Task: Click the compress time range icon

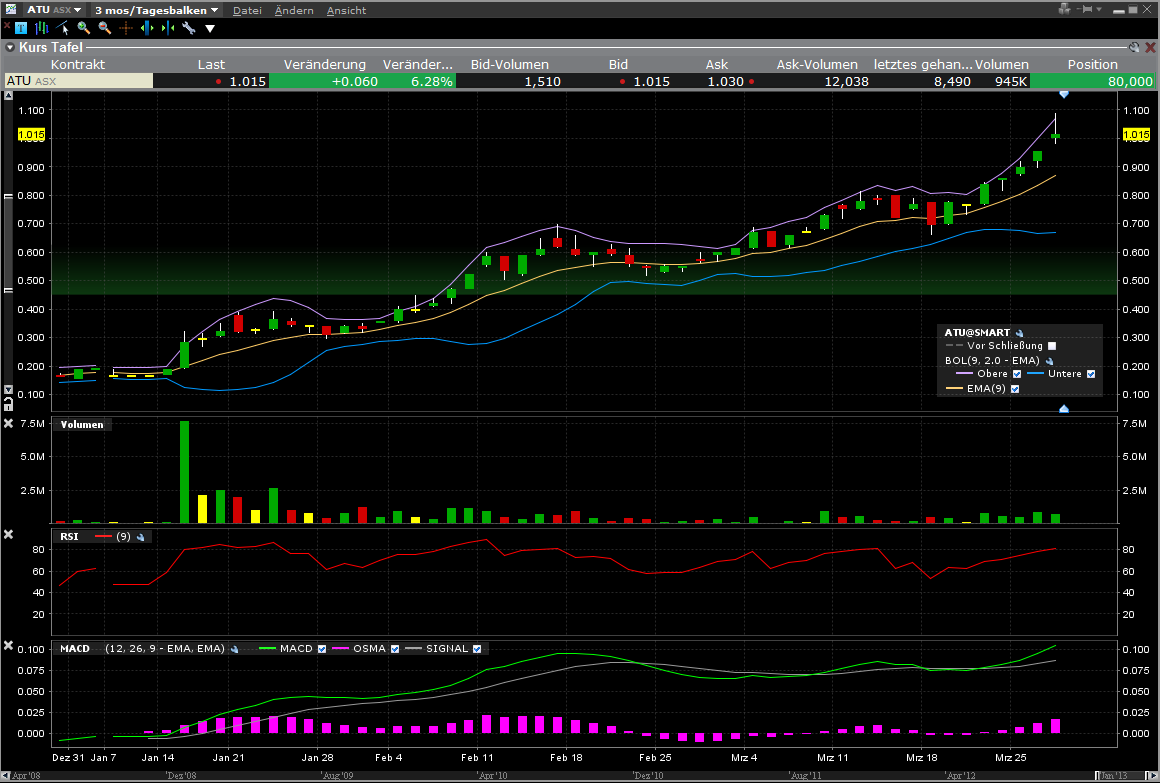Action: [168, 28]
